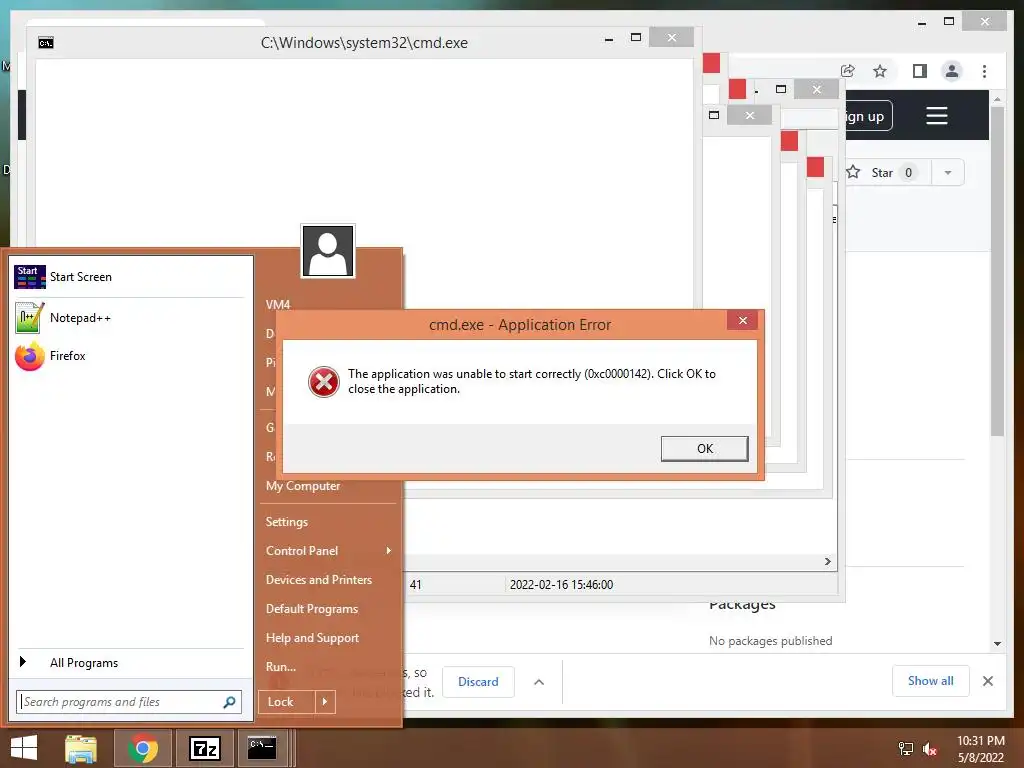Click the 2022-02-16 15:46:00 status cell
The image size is (1024, 768).
click(562, 585)
